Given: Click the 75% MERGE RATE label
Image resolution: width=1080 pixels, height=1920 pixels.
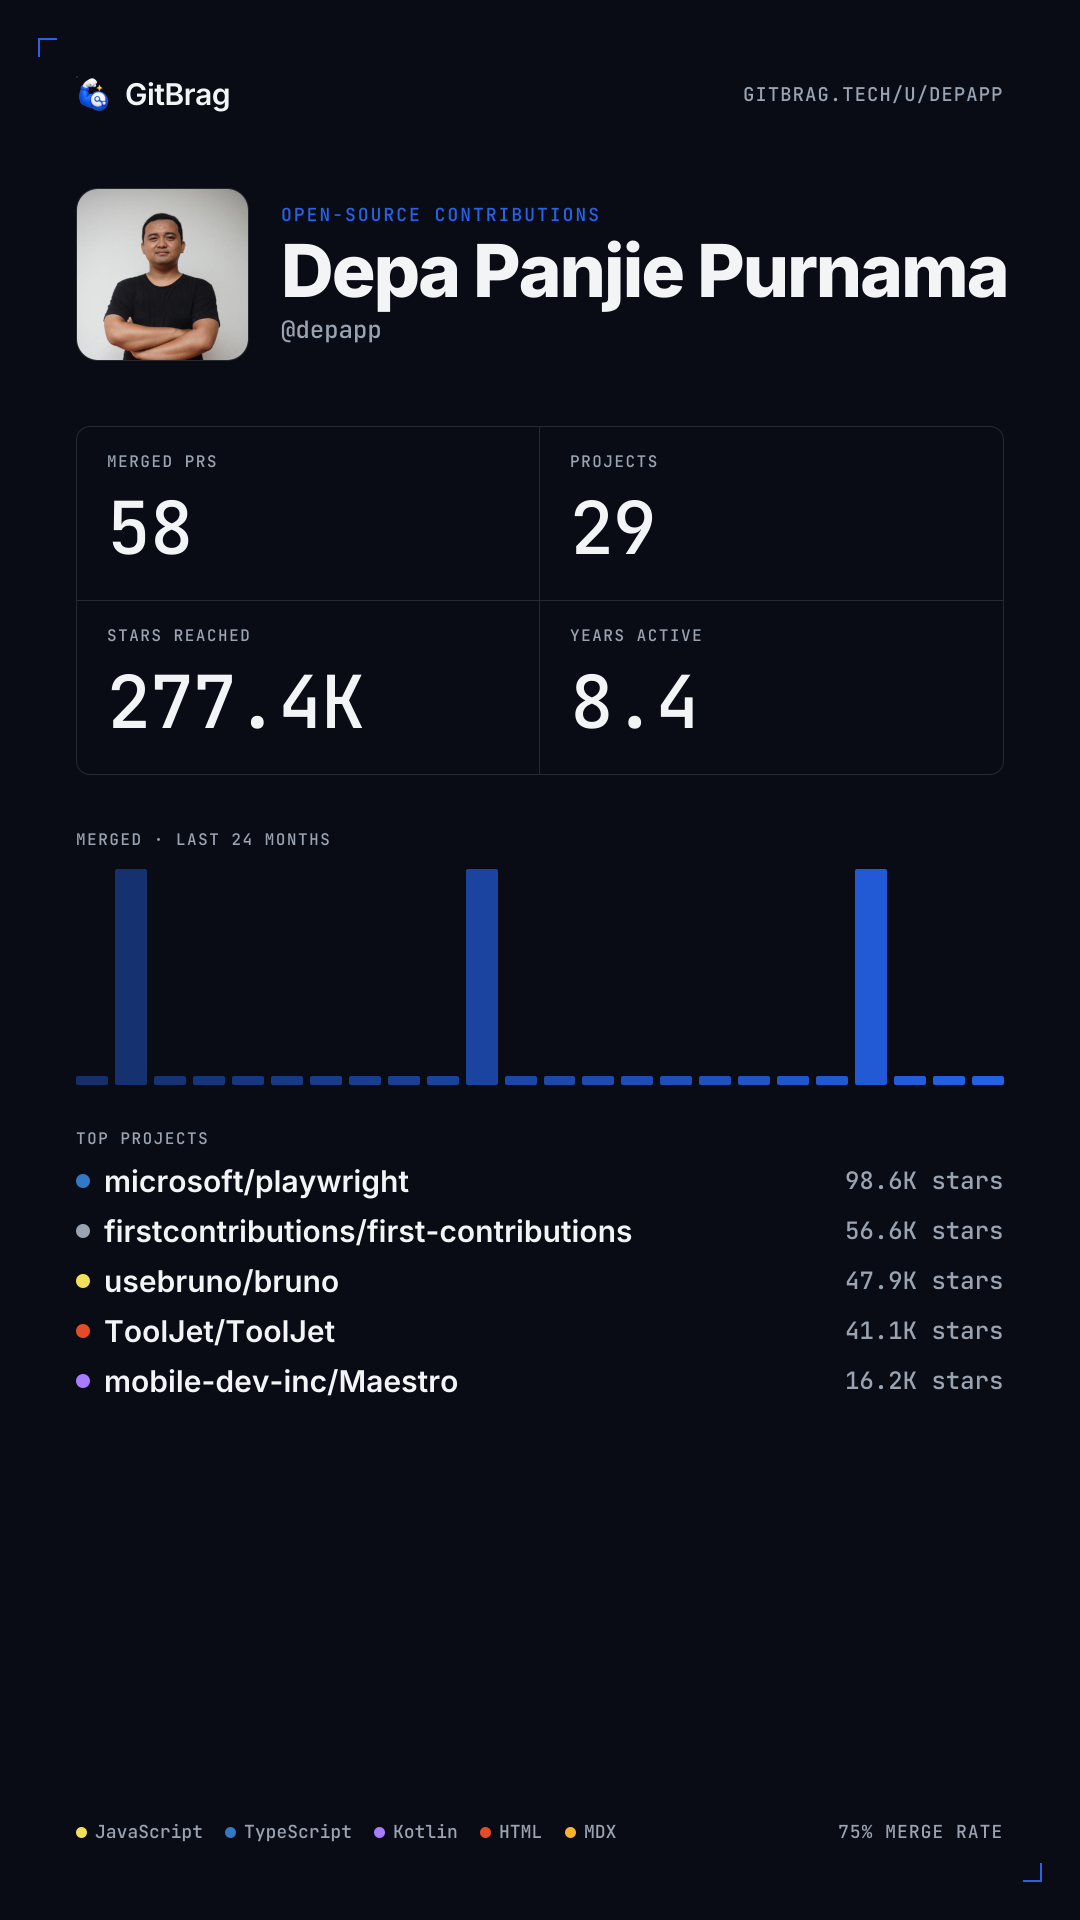Looking at the screenshot, I should tap(920, 1832).
